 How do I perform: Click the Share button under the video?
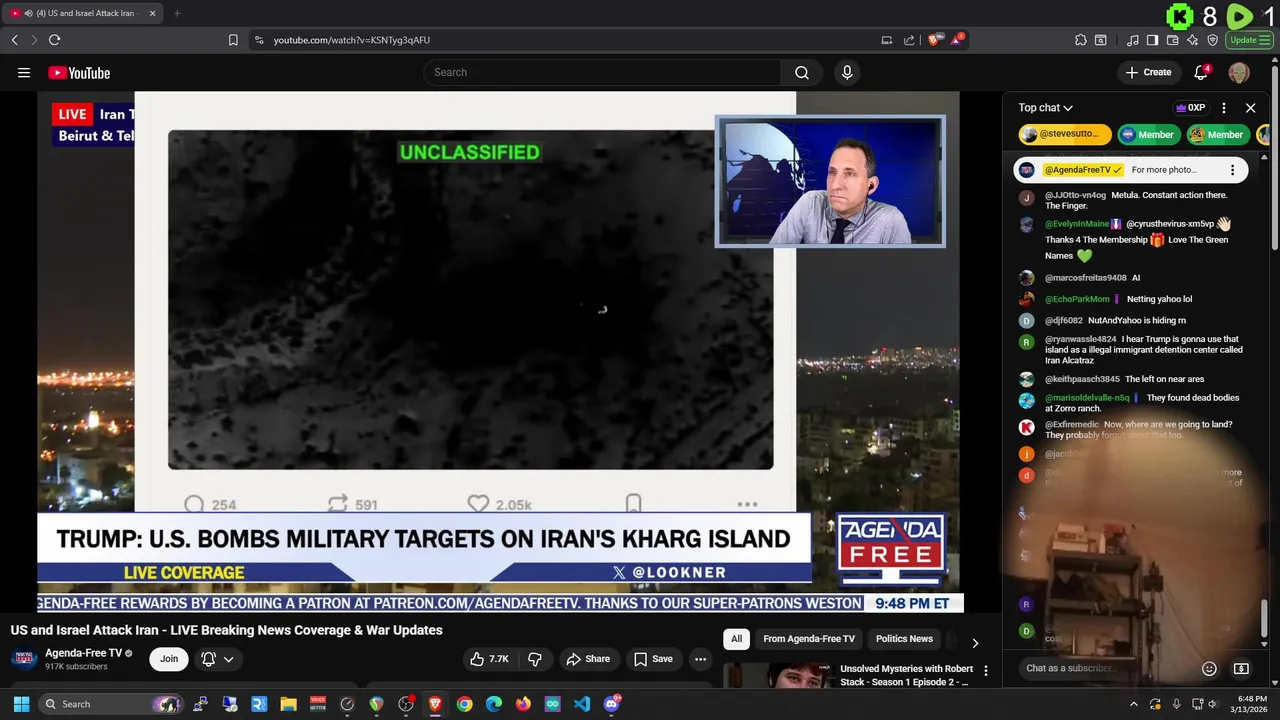point(588,659)
